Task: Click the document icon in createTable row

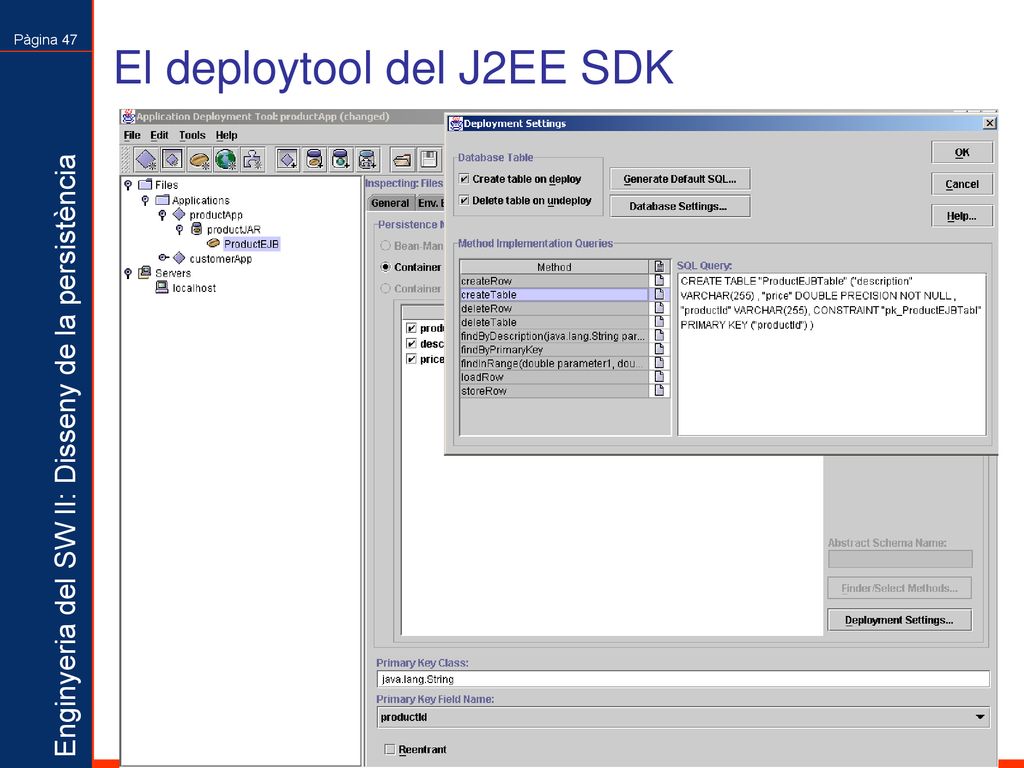Action: [x=659, y=294]
